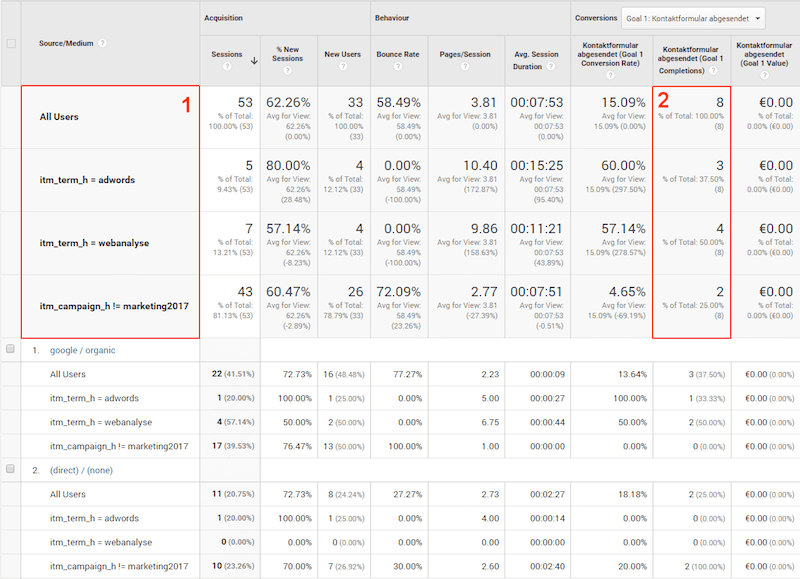The image size is (800, 579).
Task: Click the sort arrow in Sessions column
Action: (254, 61)
